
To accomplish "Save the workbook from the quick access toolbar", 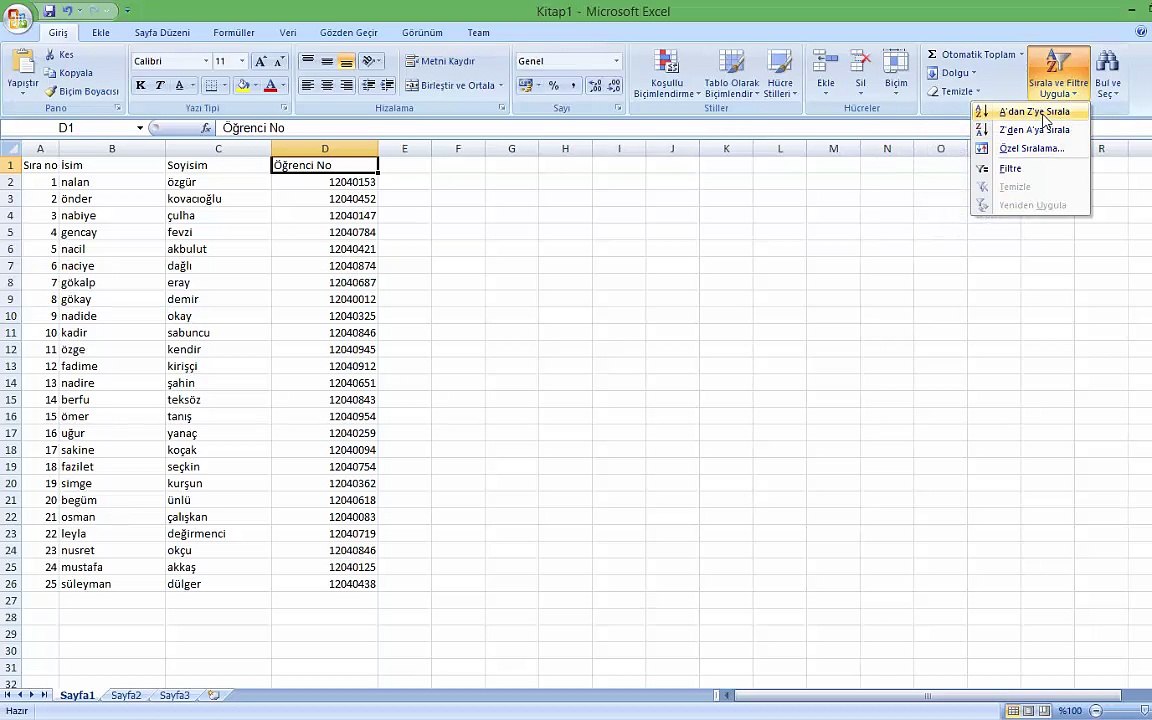I will 49,11.
